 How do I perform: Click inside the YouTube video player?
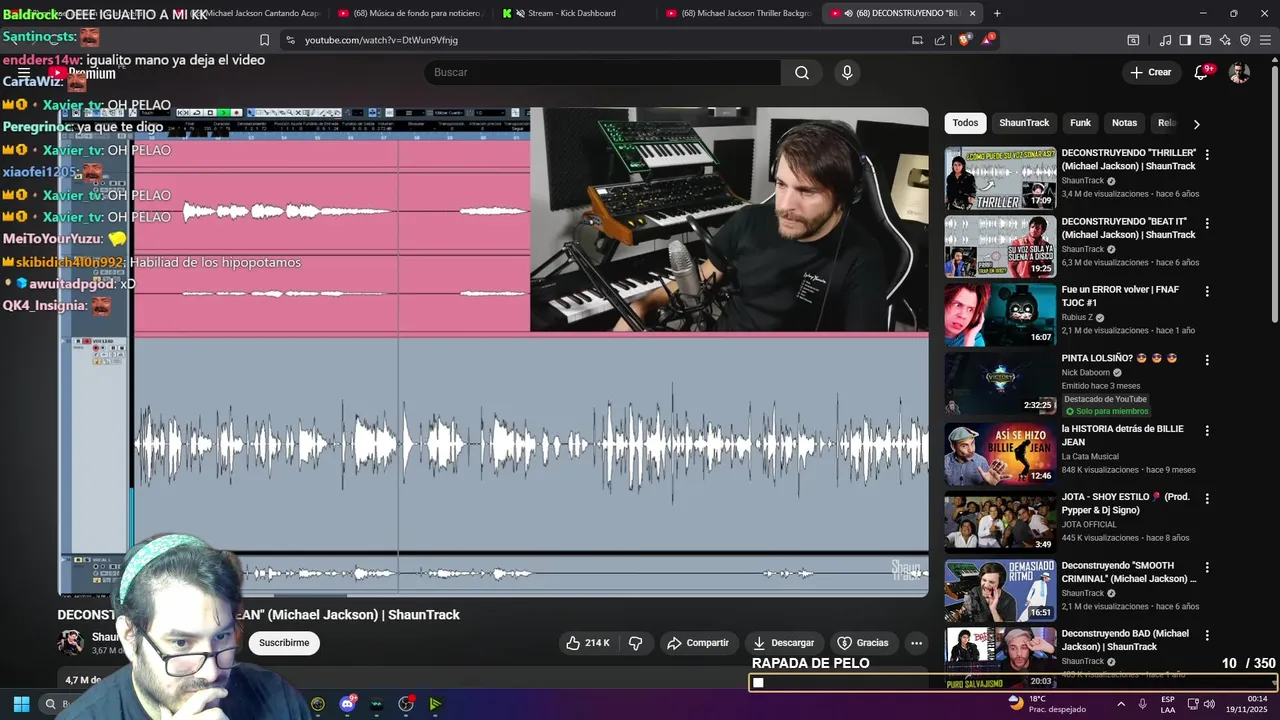pos(493,352)
